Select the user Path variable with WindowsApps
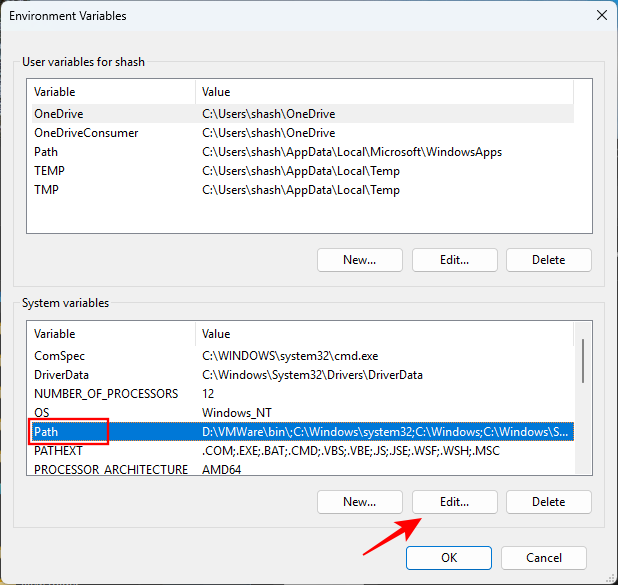 303,152
